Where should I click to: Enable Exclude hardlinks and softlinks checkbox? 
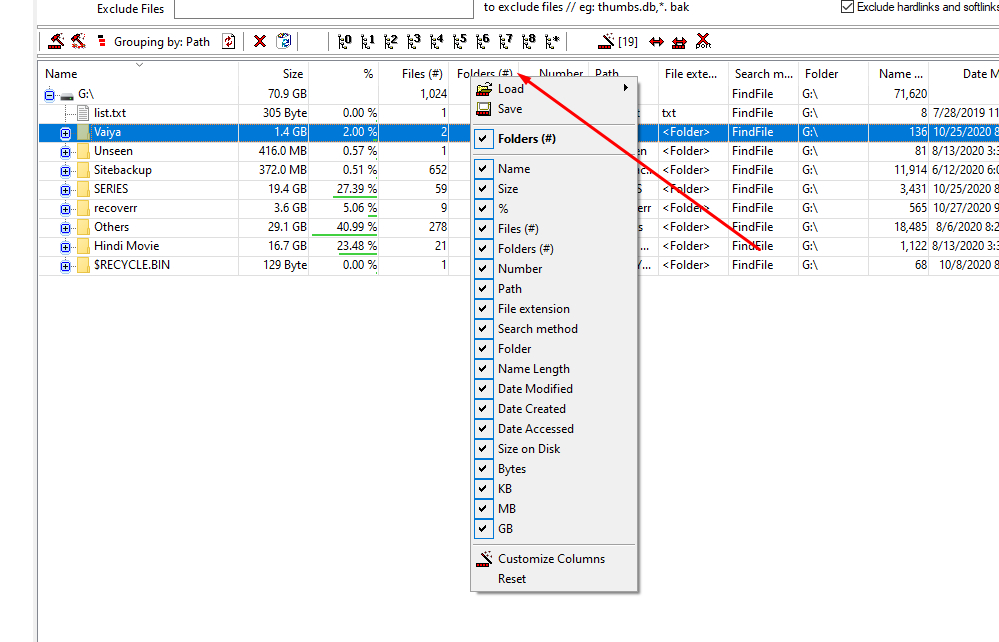(x=848, y=7)
